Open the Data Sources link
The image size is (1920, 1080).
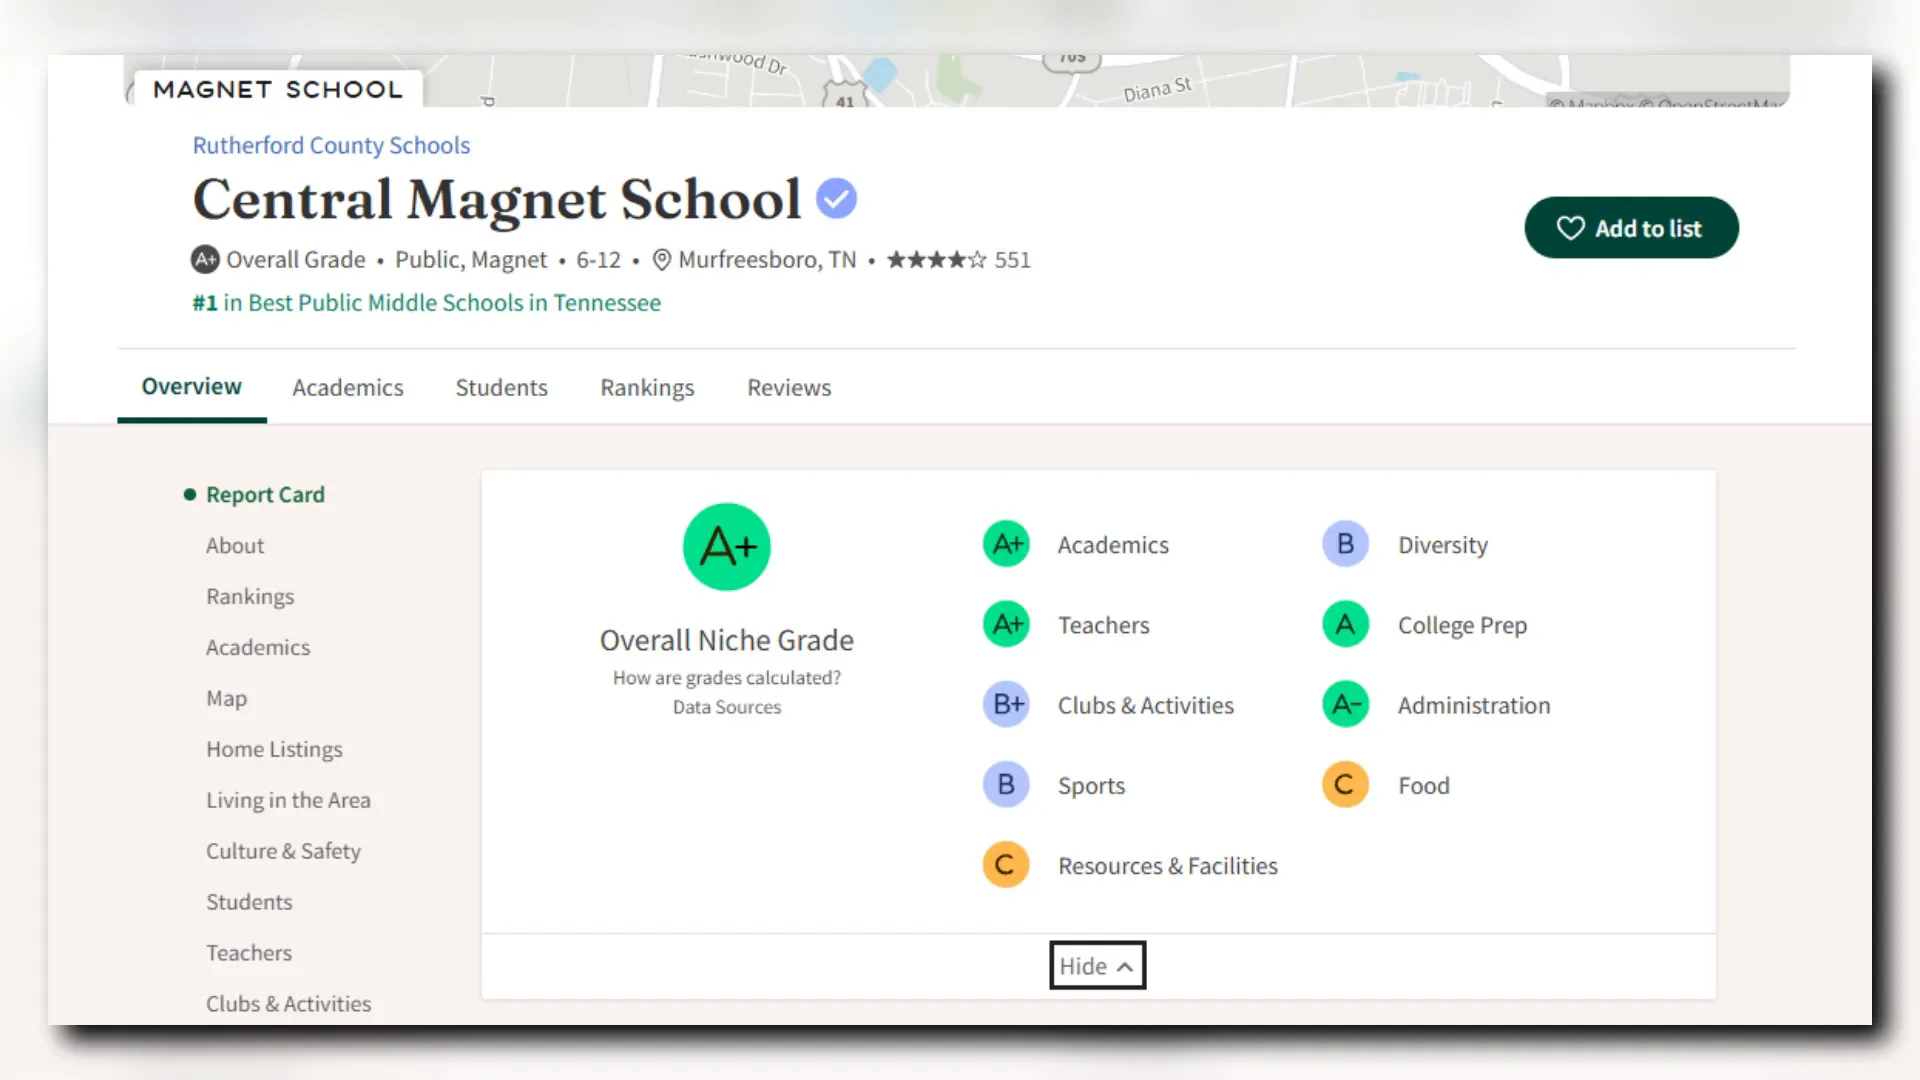[727, 707]
